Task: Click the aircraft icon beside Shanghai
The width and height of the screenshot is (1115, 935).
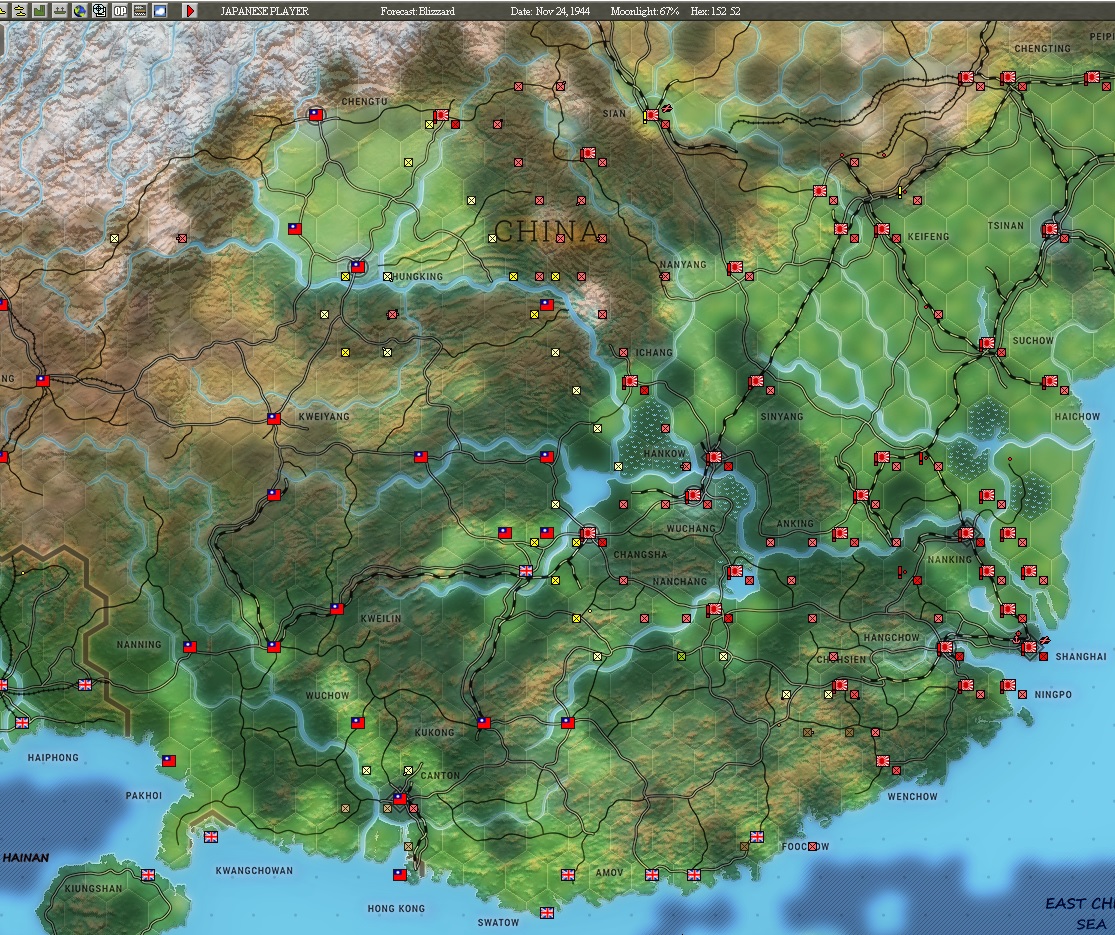Action: coord(1045,640)
